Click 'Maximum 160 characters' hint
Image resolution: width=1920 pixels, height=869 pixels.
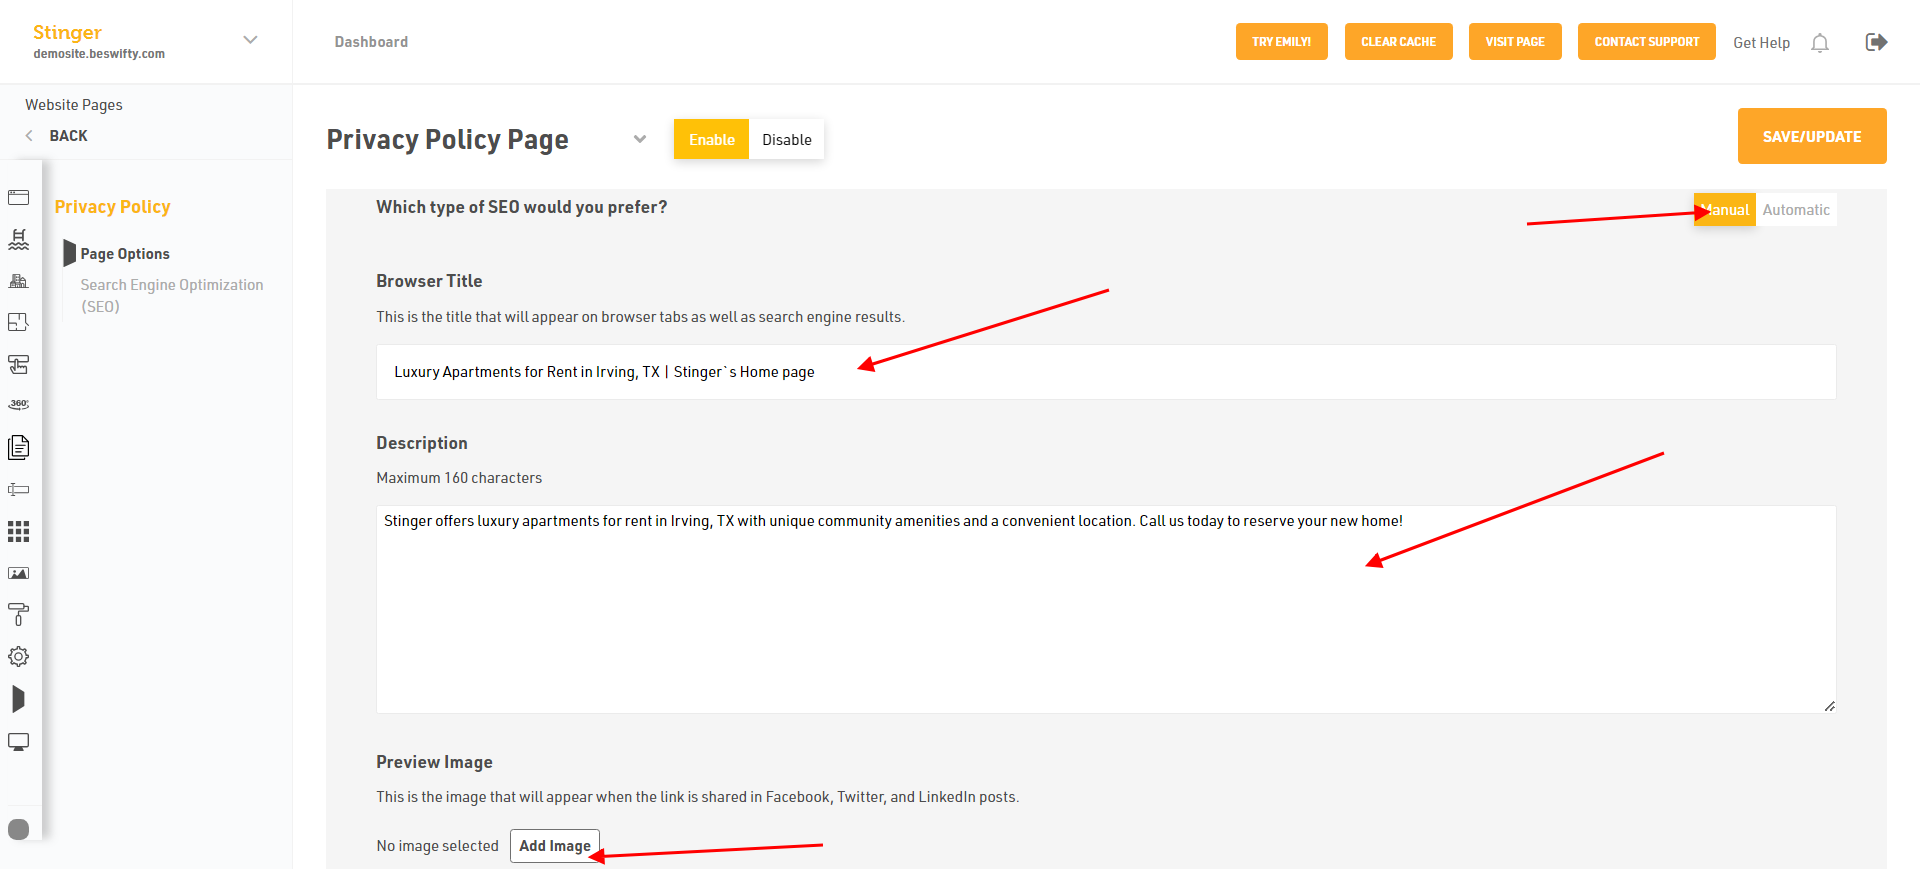click(x=459, y=478)
